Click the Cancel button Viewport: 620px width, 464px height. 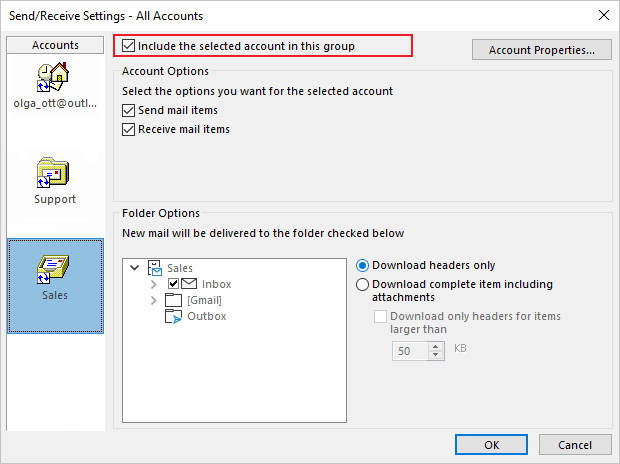click(575, 445)
